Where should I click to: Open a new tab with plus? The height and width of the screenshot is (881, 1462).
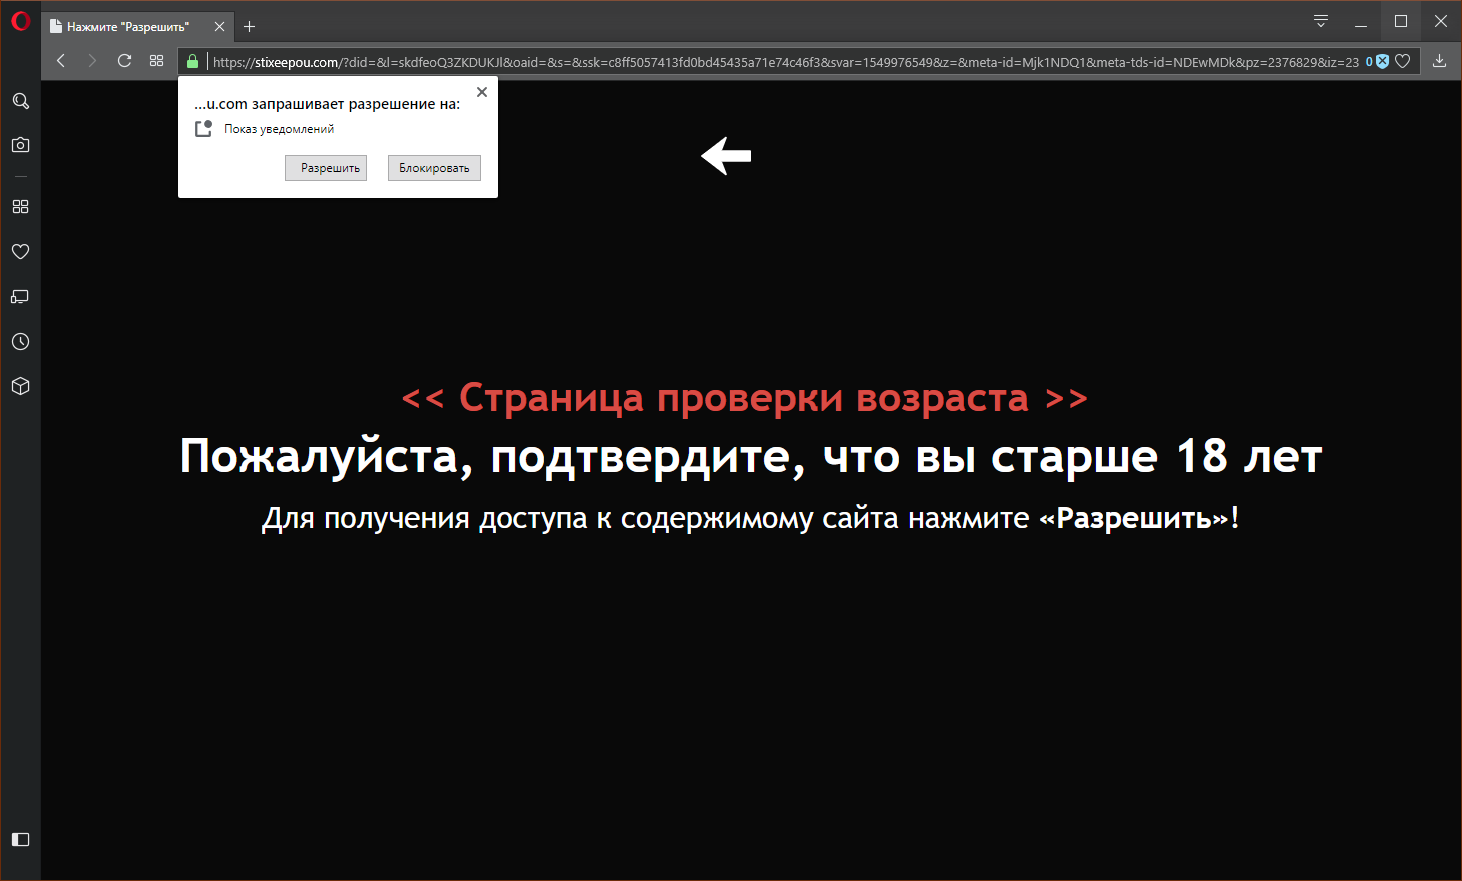tap(250, 27)
